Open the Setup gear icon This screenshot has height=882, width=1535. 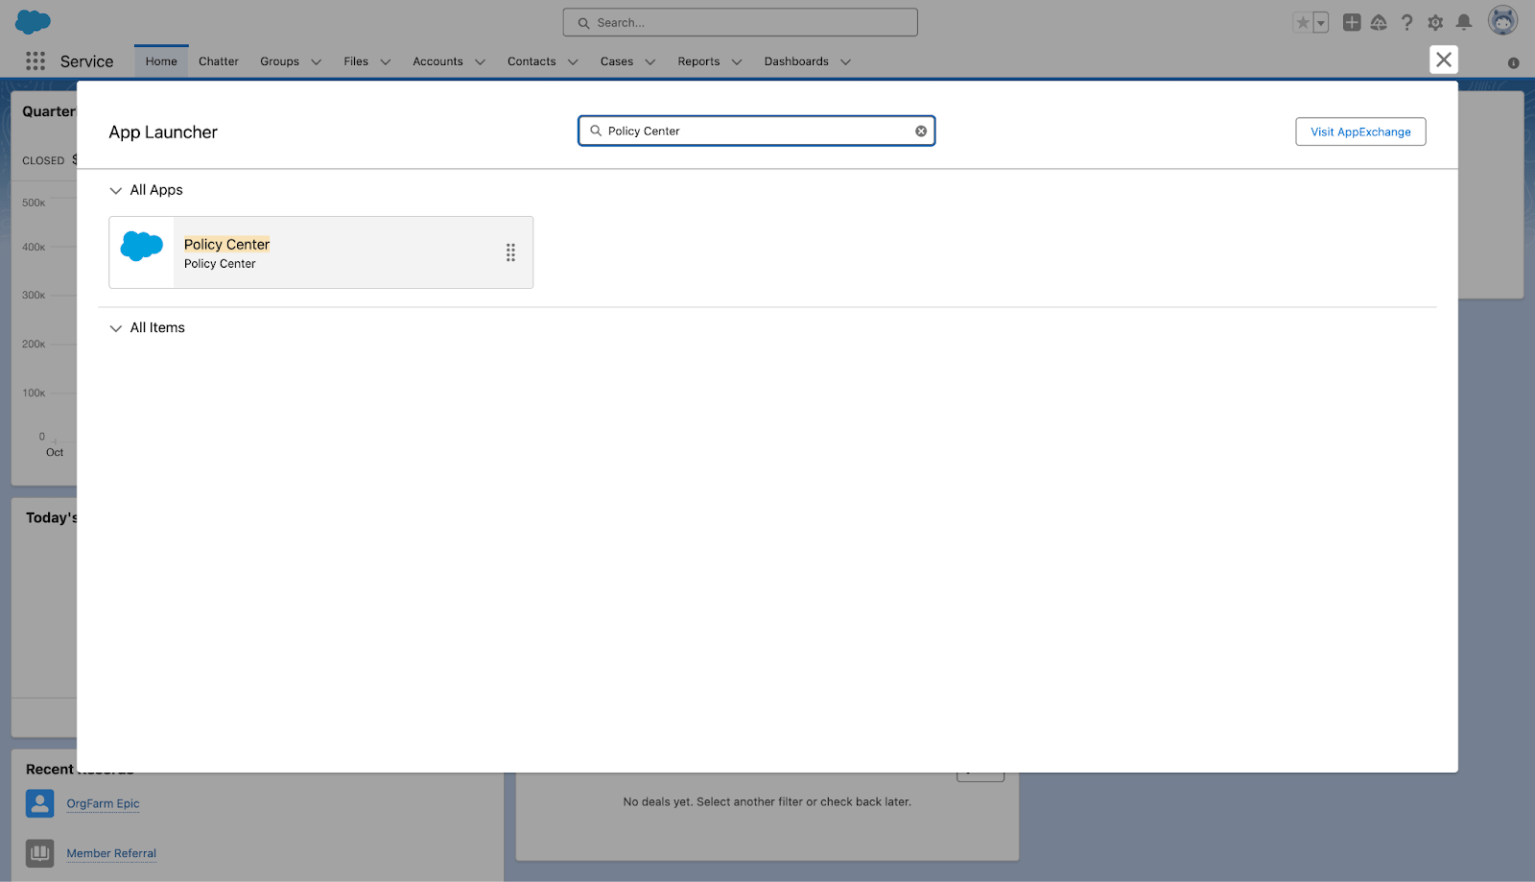point(1434,21)
